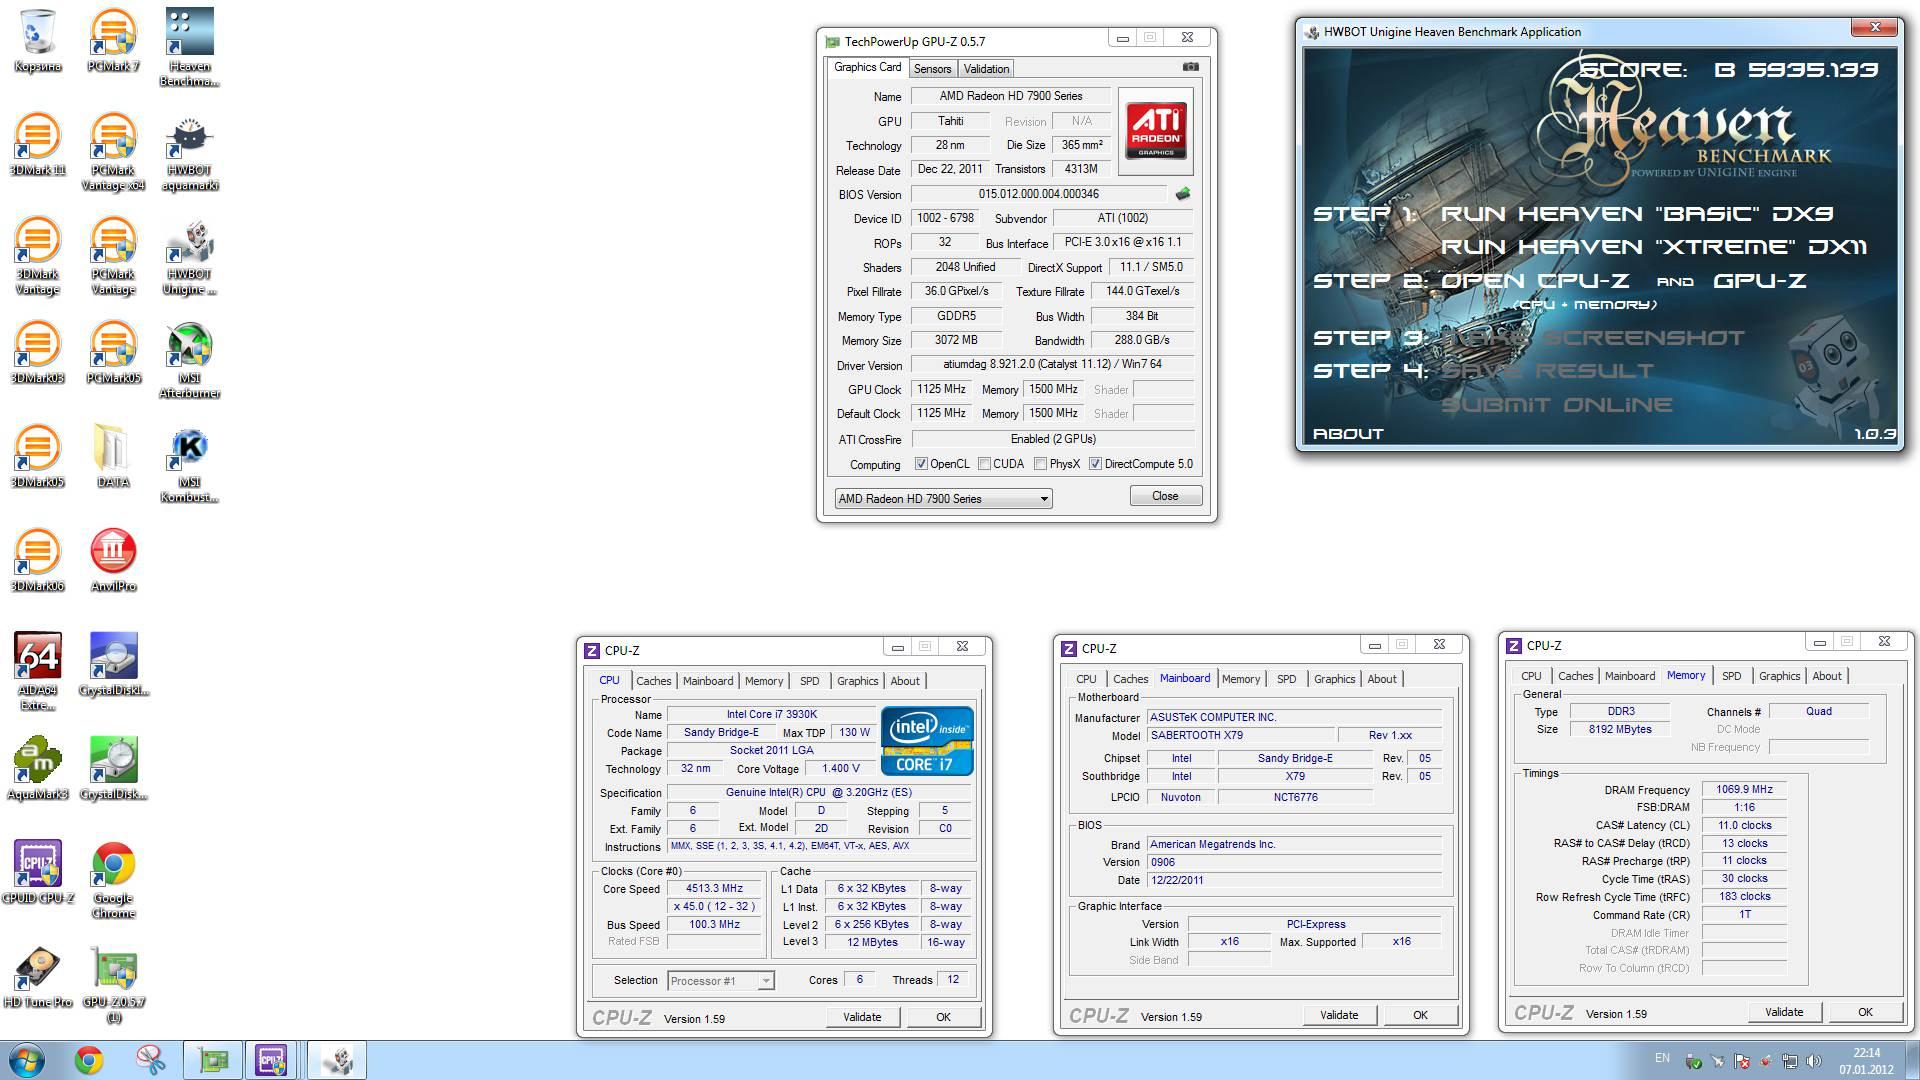Click Run Heaven Xtreme DX11 link
The width and height of the screenshot is (1920, 1080).
point(1654,247)
